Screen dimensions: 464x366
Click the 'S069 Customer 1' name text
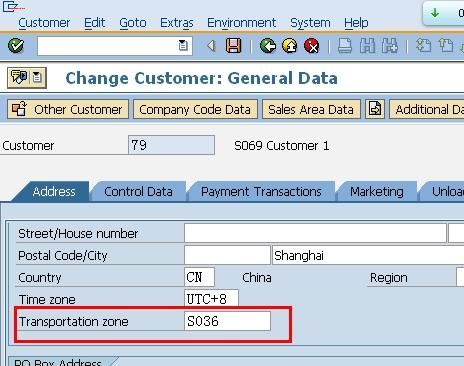(x=282, y=145)
